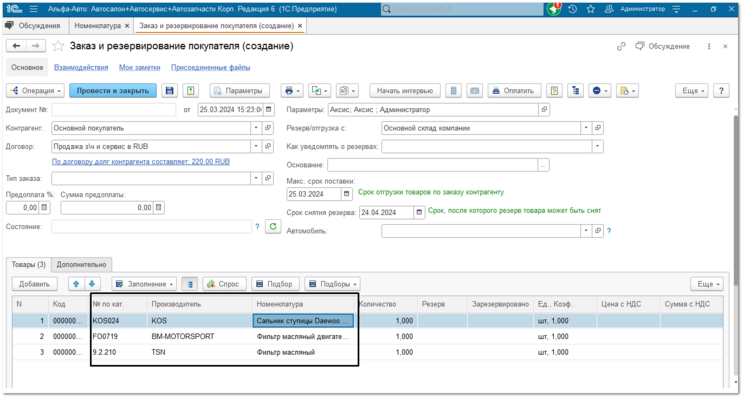Expand the Контрагент dropdown
This screenshot has width=743, height=398.
256,128
